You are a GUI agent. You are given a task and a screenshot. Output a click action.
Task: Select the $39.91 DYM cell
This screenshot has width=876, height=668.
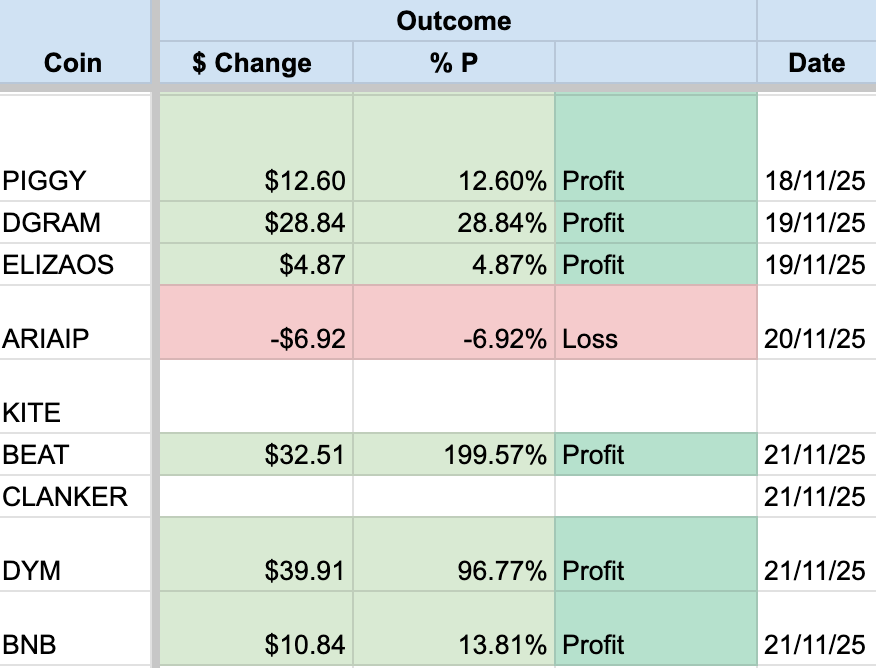[x=256, y=554]
